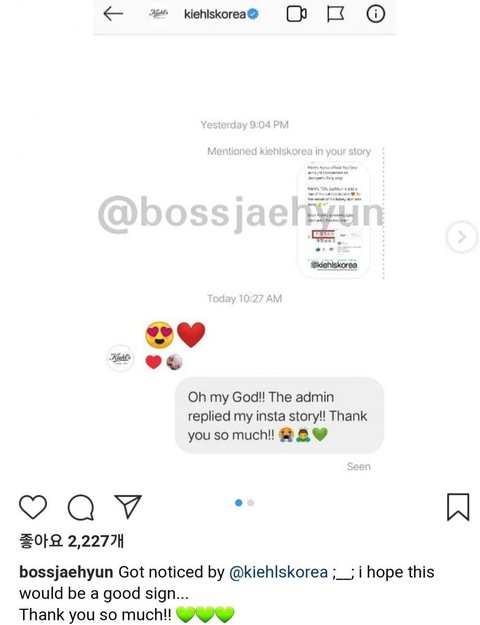Open the info details icon
The height and width of the screenshot is (625, 480).
376,14
